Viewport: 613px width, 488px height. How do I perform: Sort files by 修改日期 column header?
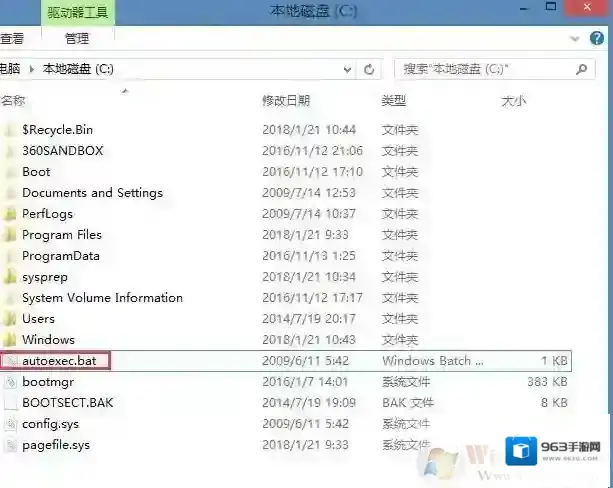[286, 101]
